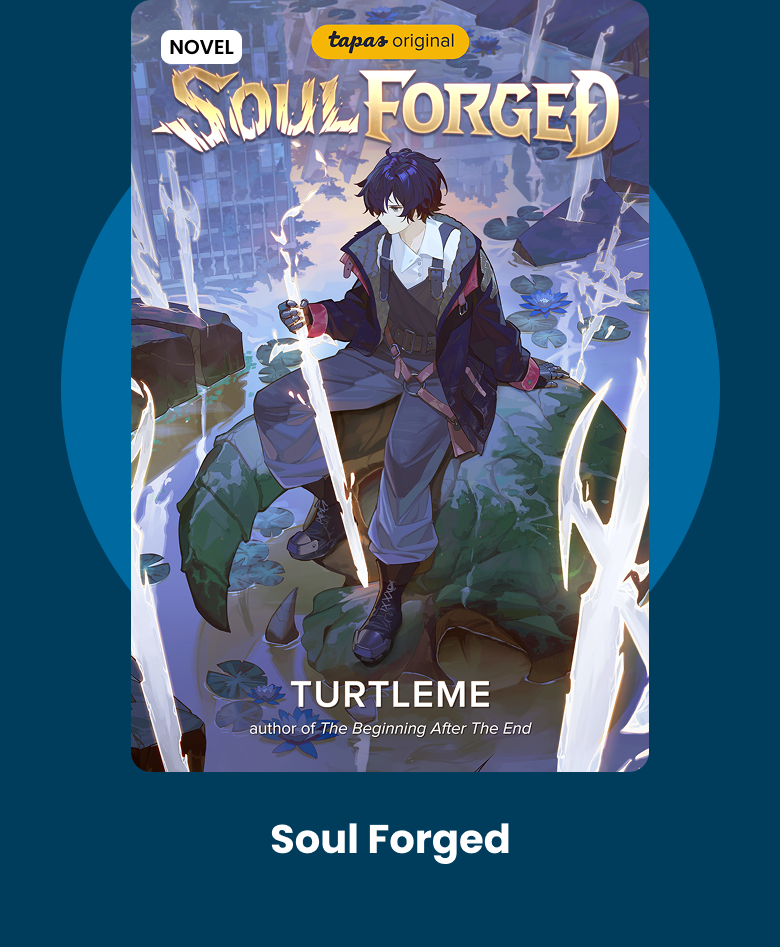Click the tapas original yellow badge
The height and width of the screenshot is (947, 780).
(390, 42)
